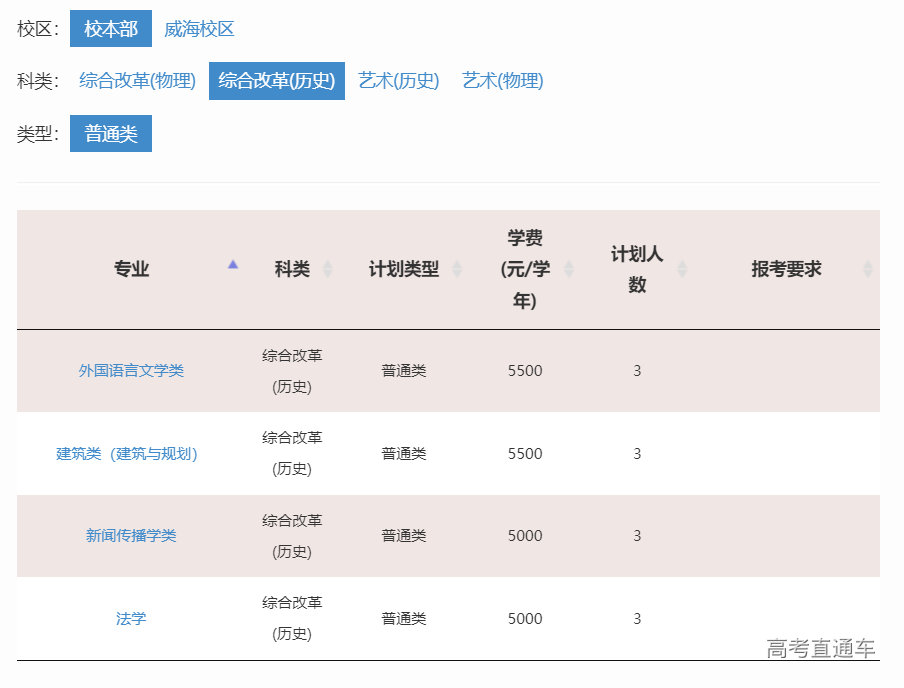Select the 校本部 campus filter
The width and height of the screenshot is (904, 688).
coord(111,29)
